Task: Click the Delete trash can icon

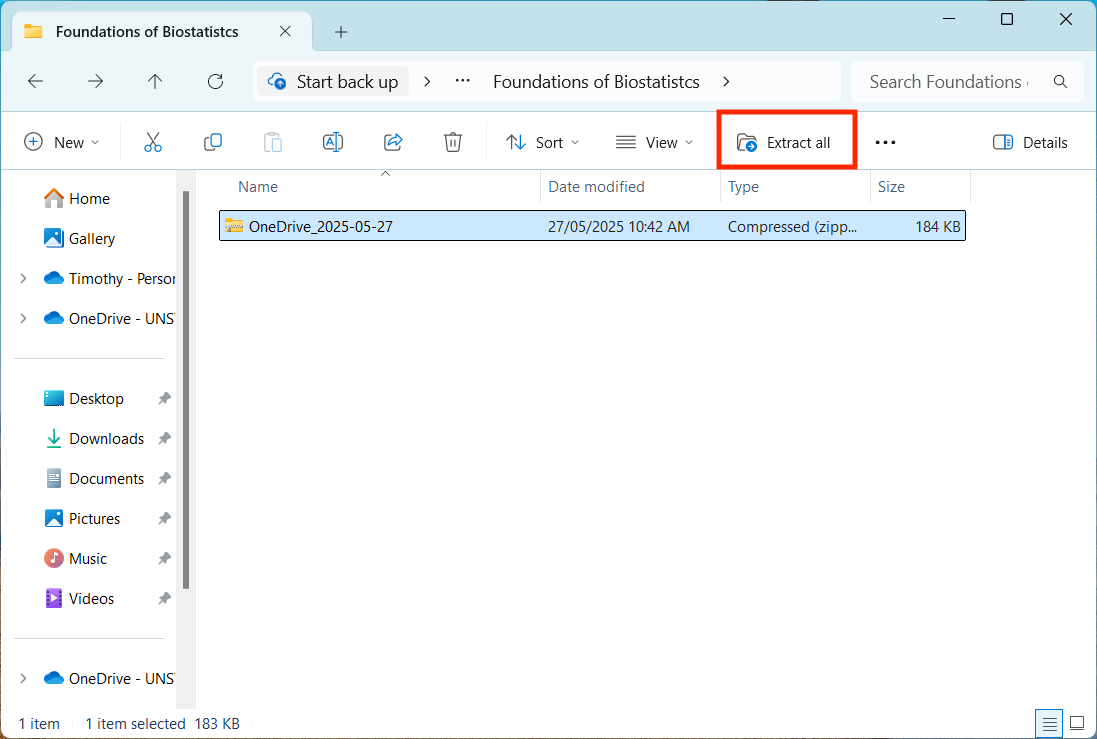Action: pyautogui.click(x=453, y=142)
